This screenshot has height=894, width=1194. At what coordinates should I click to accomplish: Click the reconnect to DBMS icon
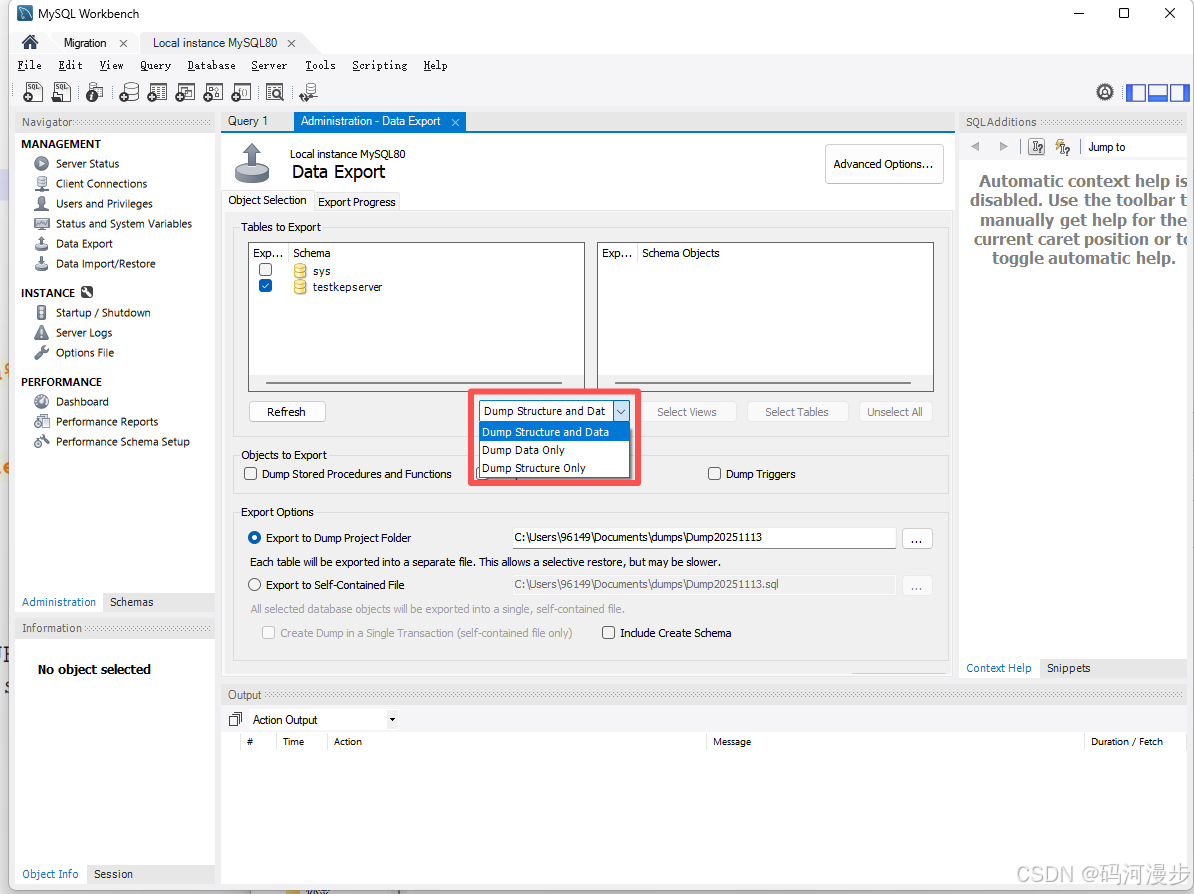(x=308, y=92)
